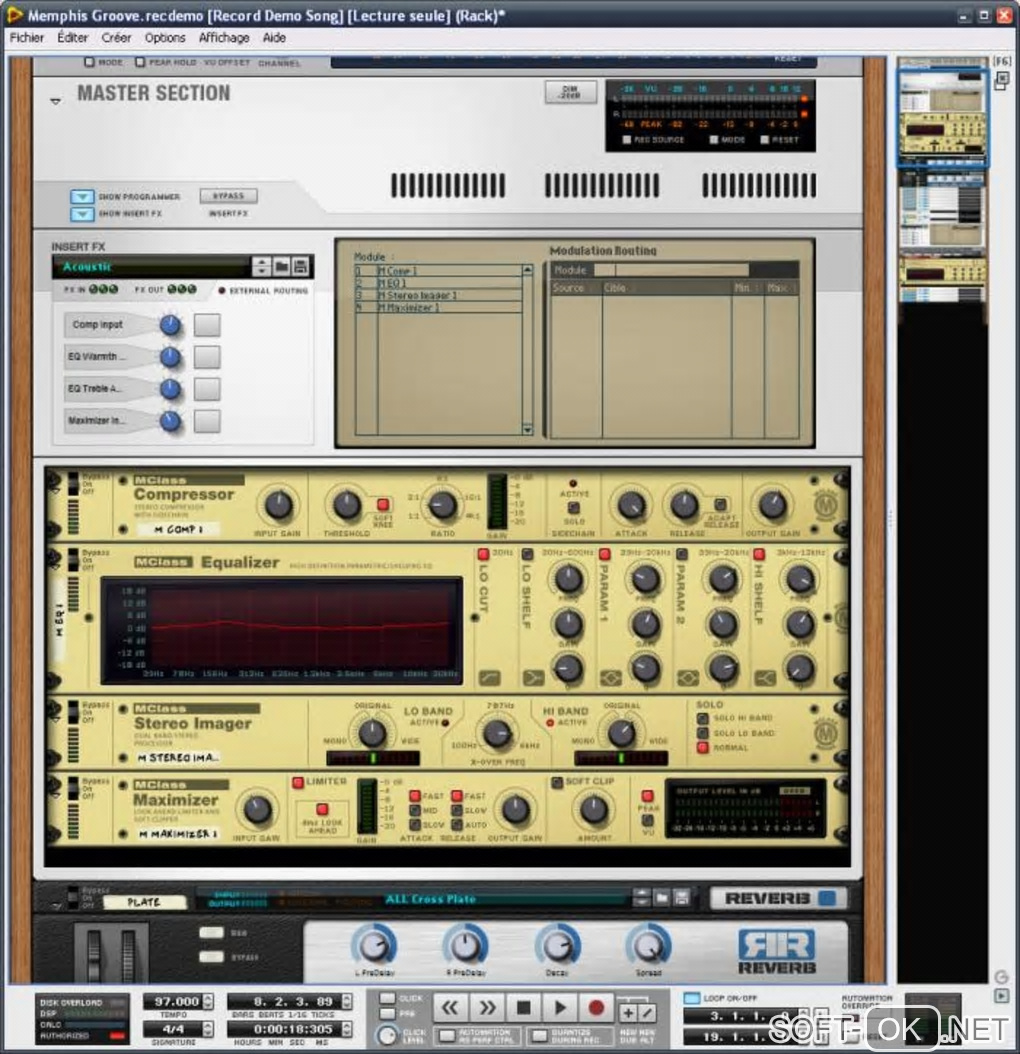
Task: Click the transport Rewind button
Action: [450, 1008]
